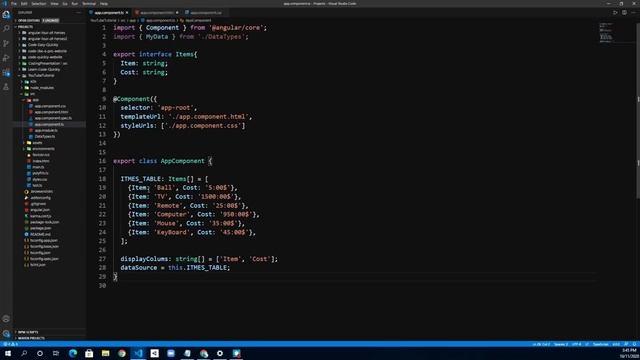Click the notification bell in status bar
Image resolution: width=640 pixels, height=360 pixels.
pyautogui.click(x=634, y=344)
